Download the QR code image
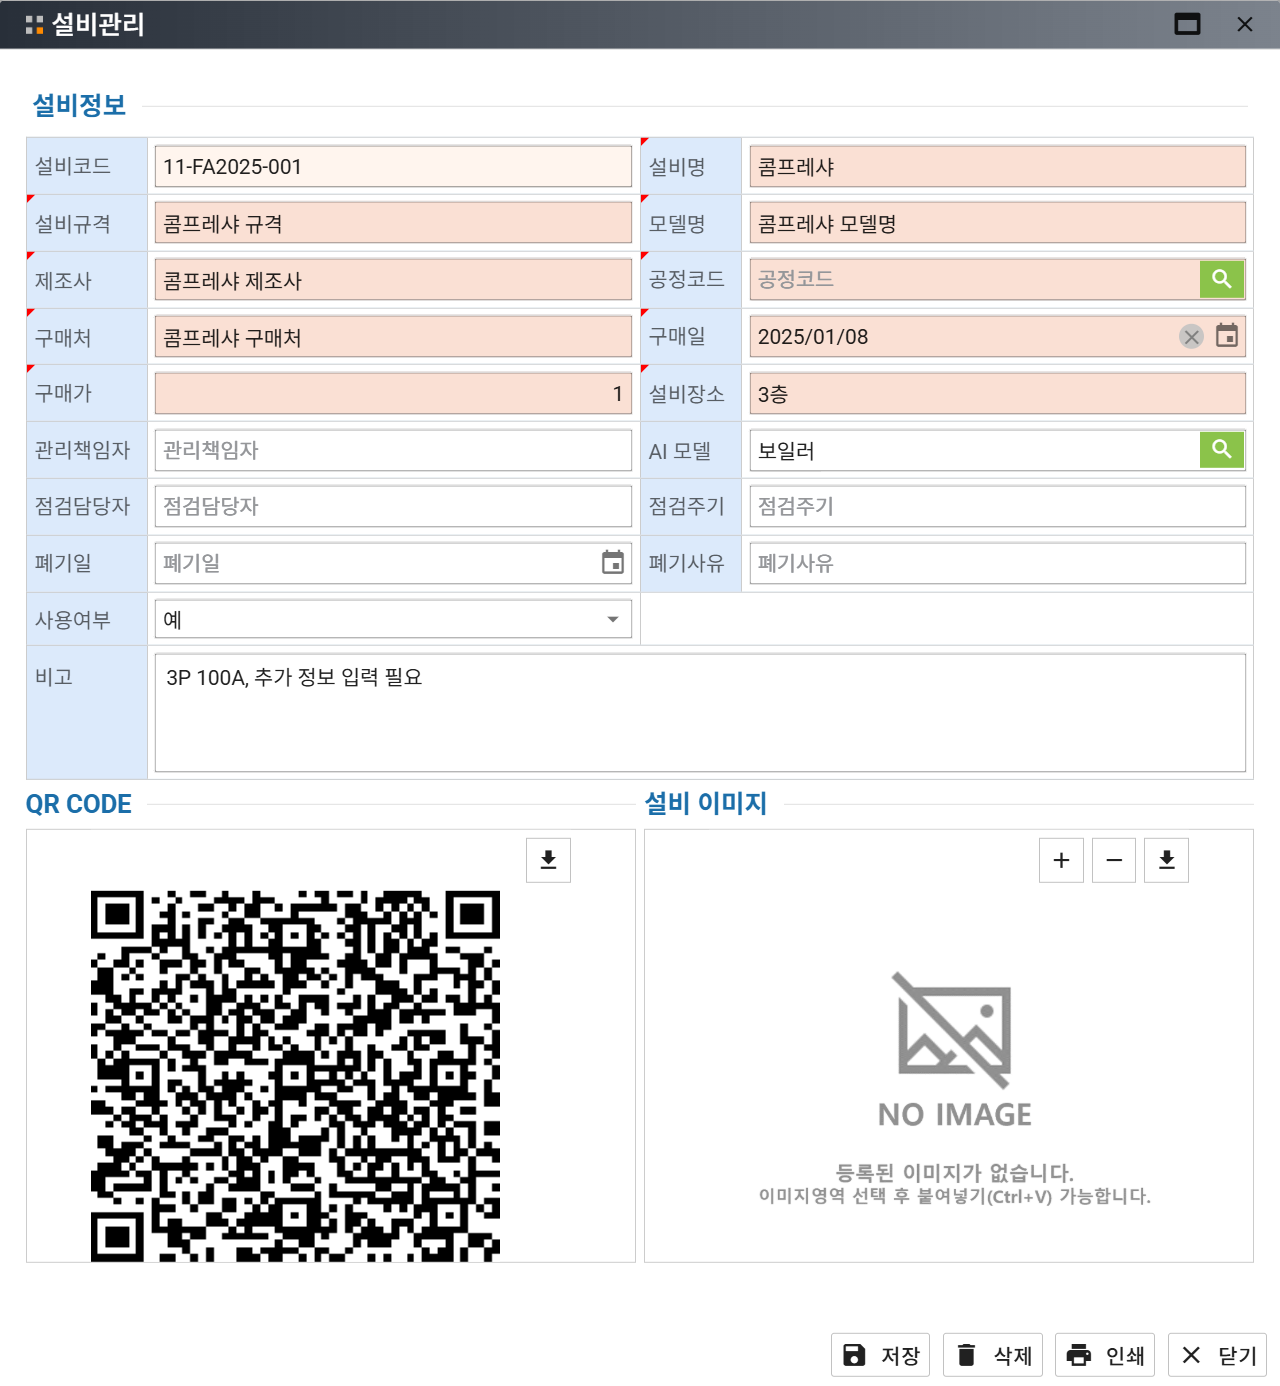This screenshot has width=1280, height=1386. [548, 860]
